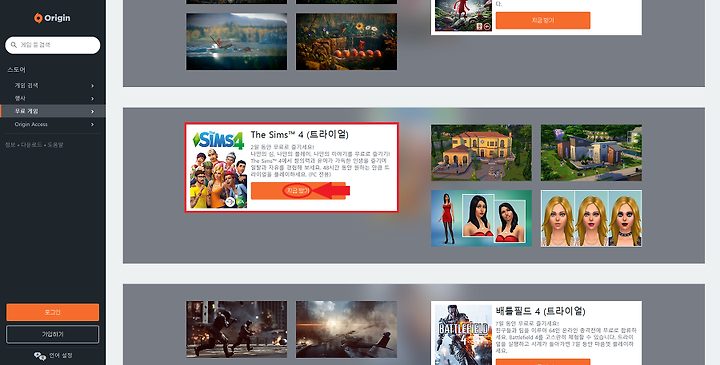
Task: Click 지금 받기 button in top game card
Action: (543, 20)
